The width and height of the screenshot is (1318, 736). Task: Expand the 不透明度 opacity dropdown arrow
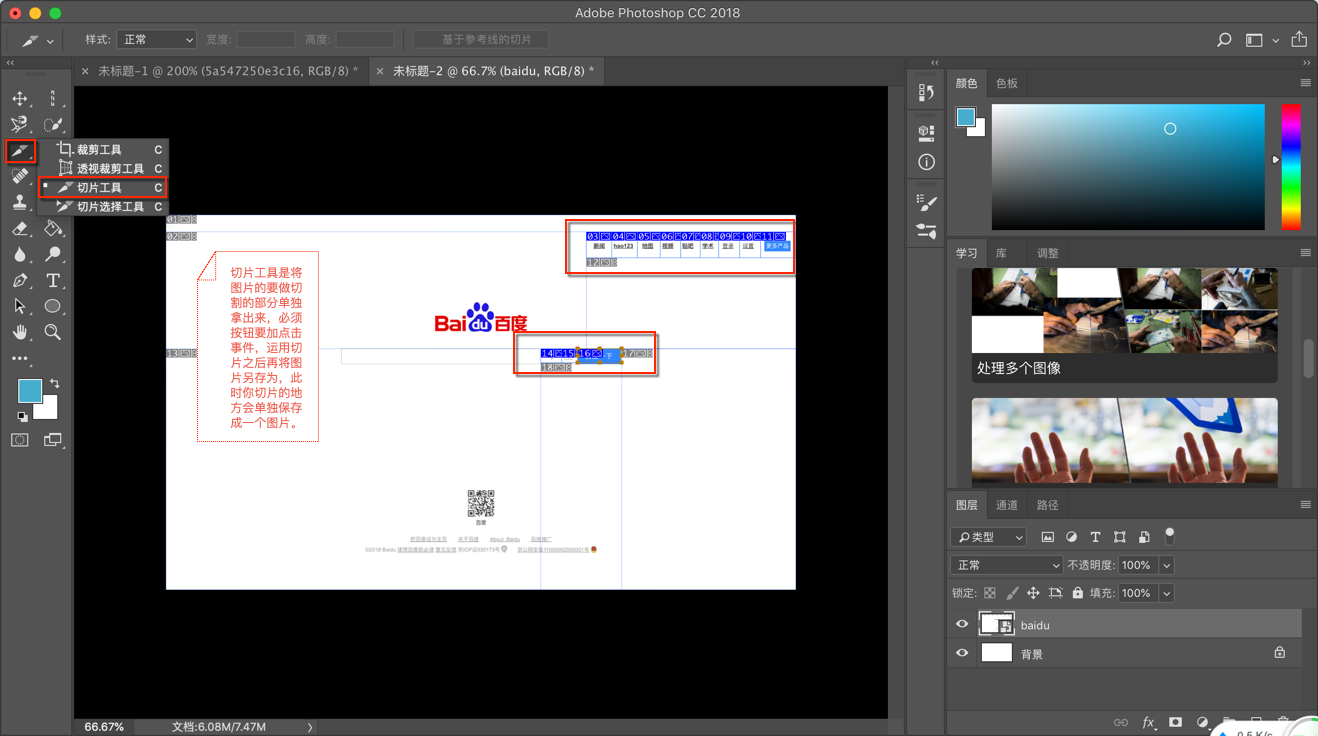pyautogui.click(x=1166, y=565)
